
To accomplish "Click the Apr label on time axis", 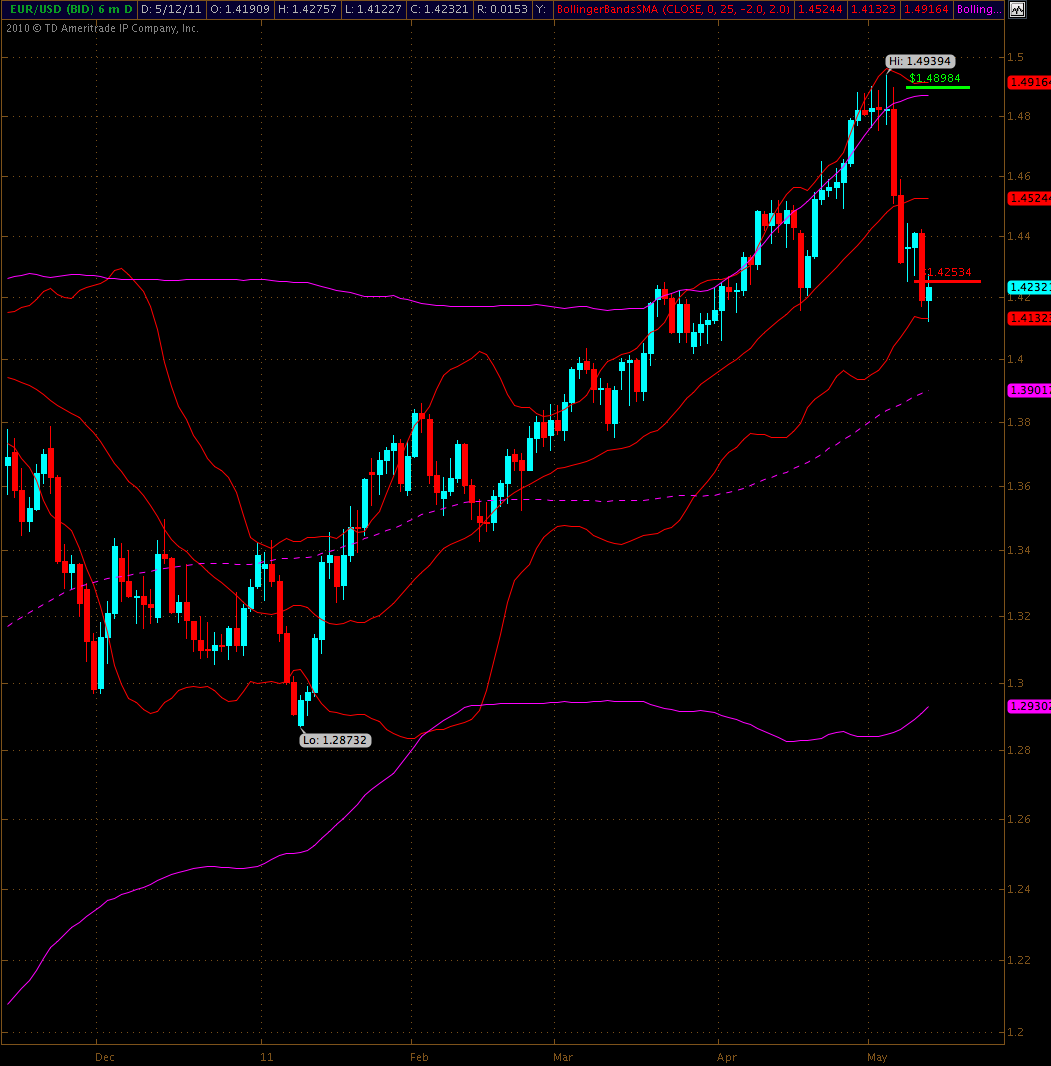I will click(727, 1055).
